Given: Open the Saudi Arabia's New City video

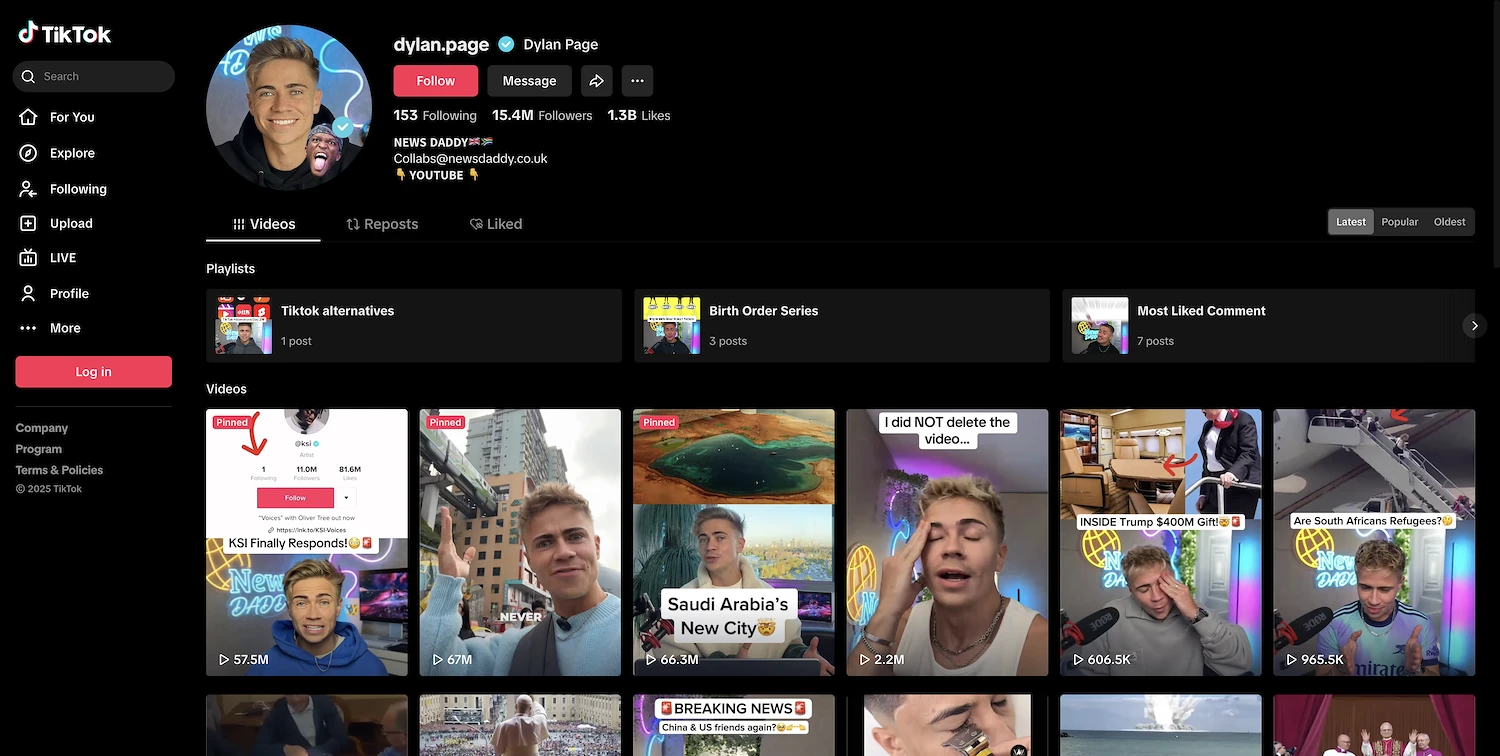Looking at the screenshot, I should pyautogui.click(x=733, y=542).
